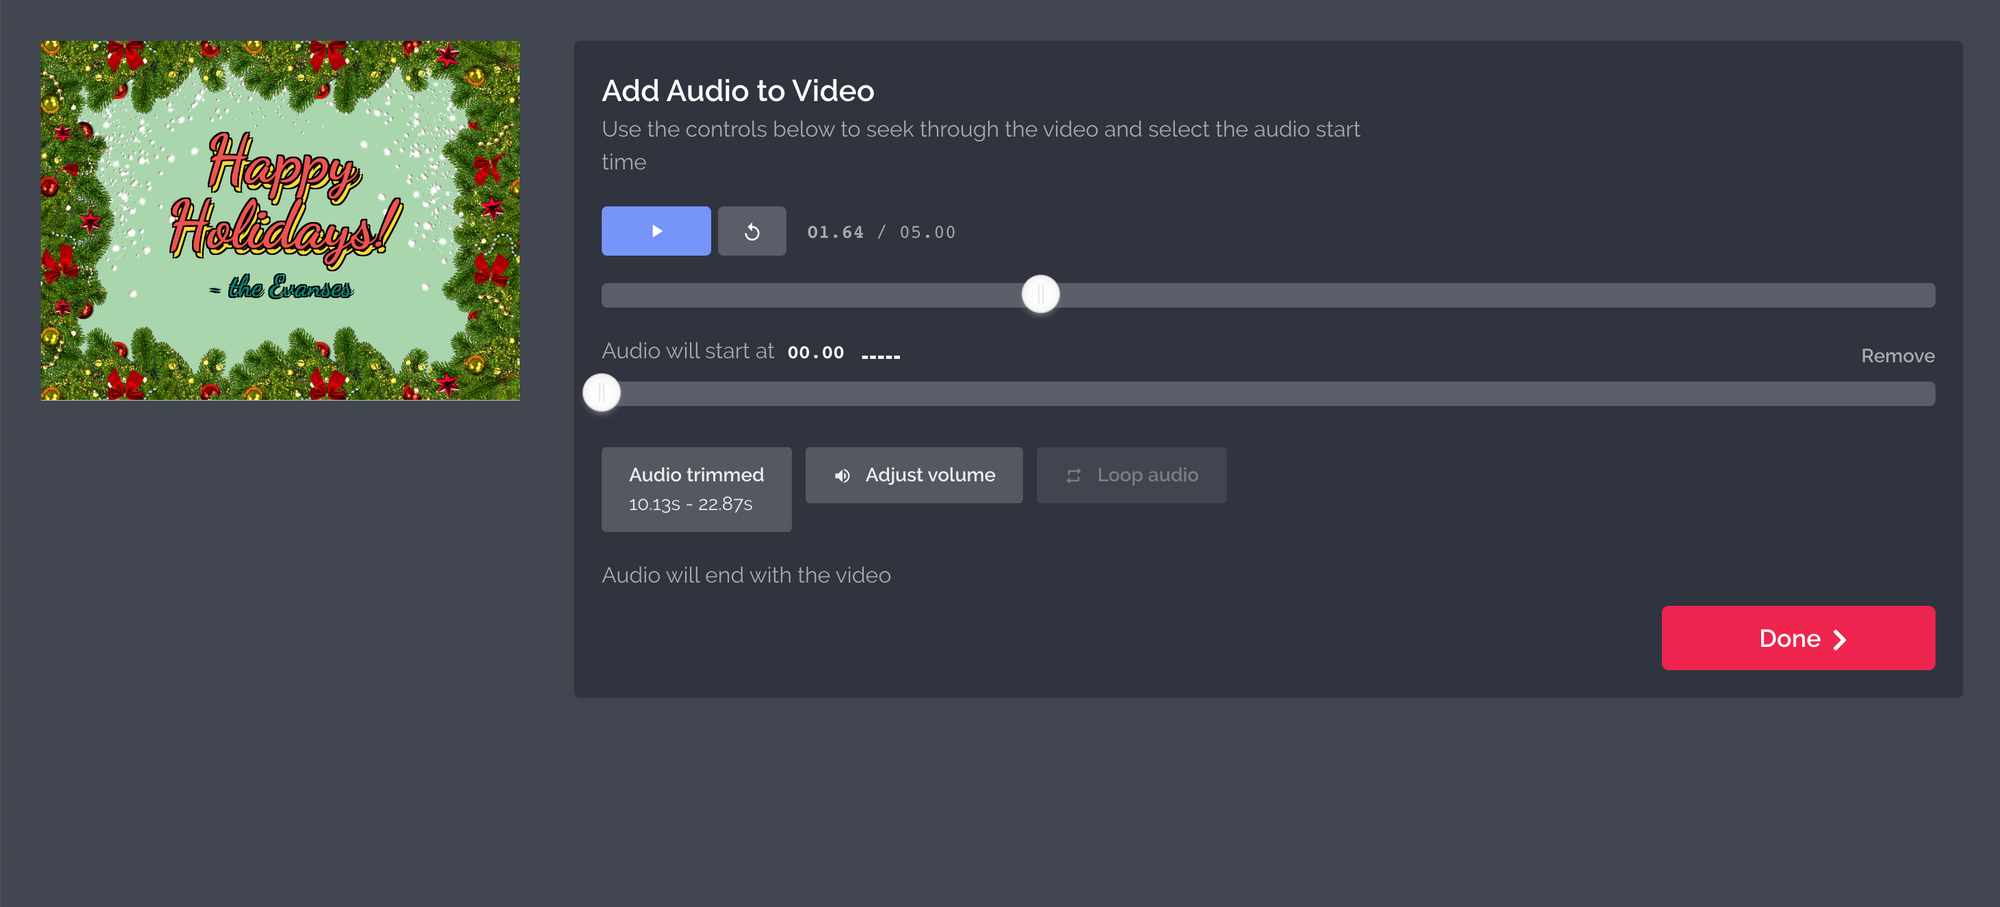Click the loop arrows icon
Screen dimensions: 2000x907
1073,476
